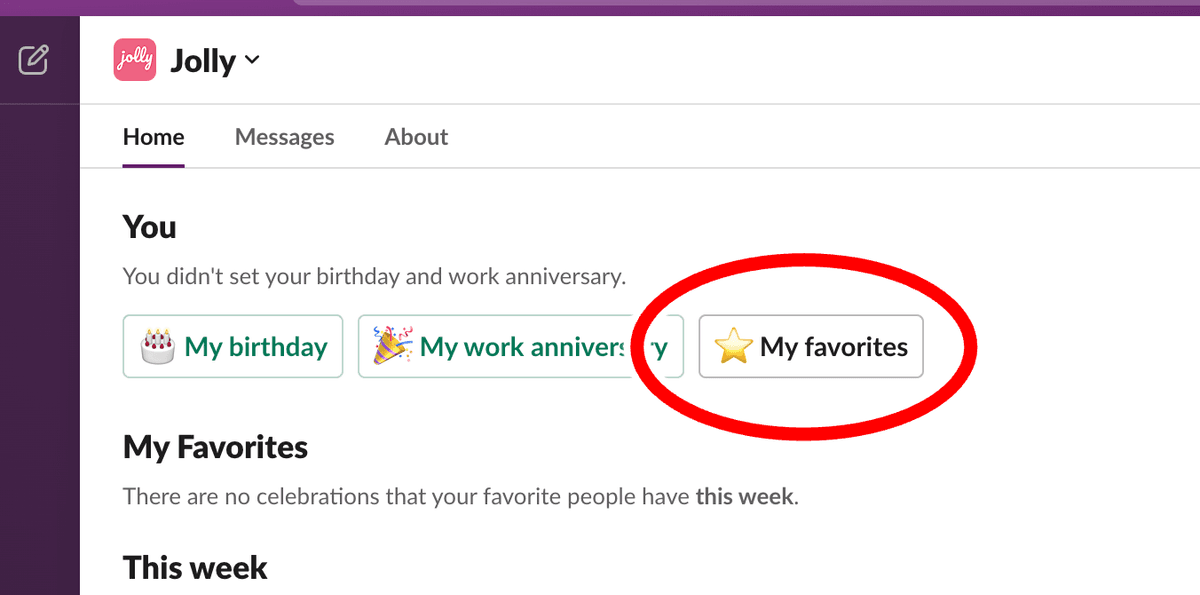Click the birthday cake emoji icon
Viewport: 1200px width, 595px height.
(157, 347)
